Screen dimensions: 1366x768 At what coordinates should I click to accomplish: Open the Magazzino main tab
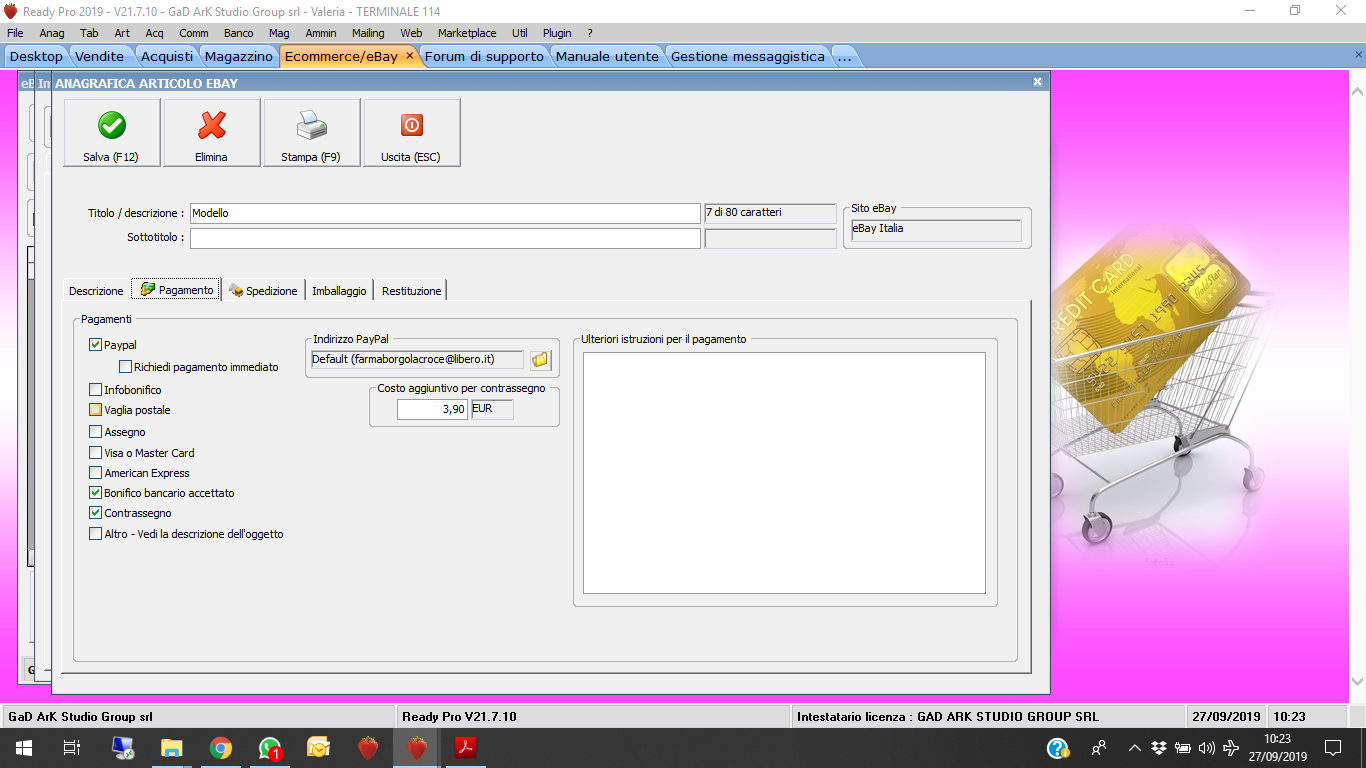click(x=239, y=56)
